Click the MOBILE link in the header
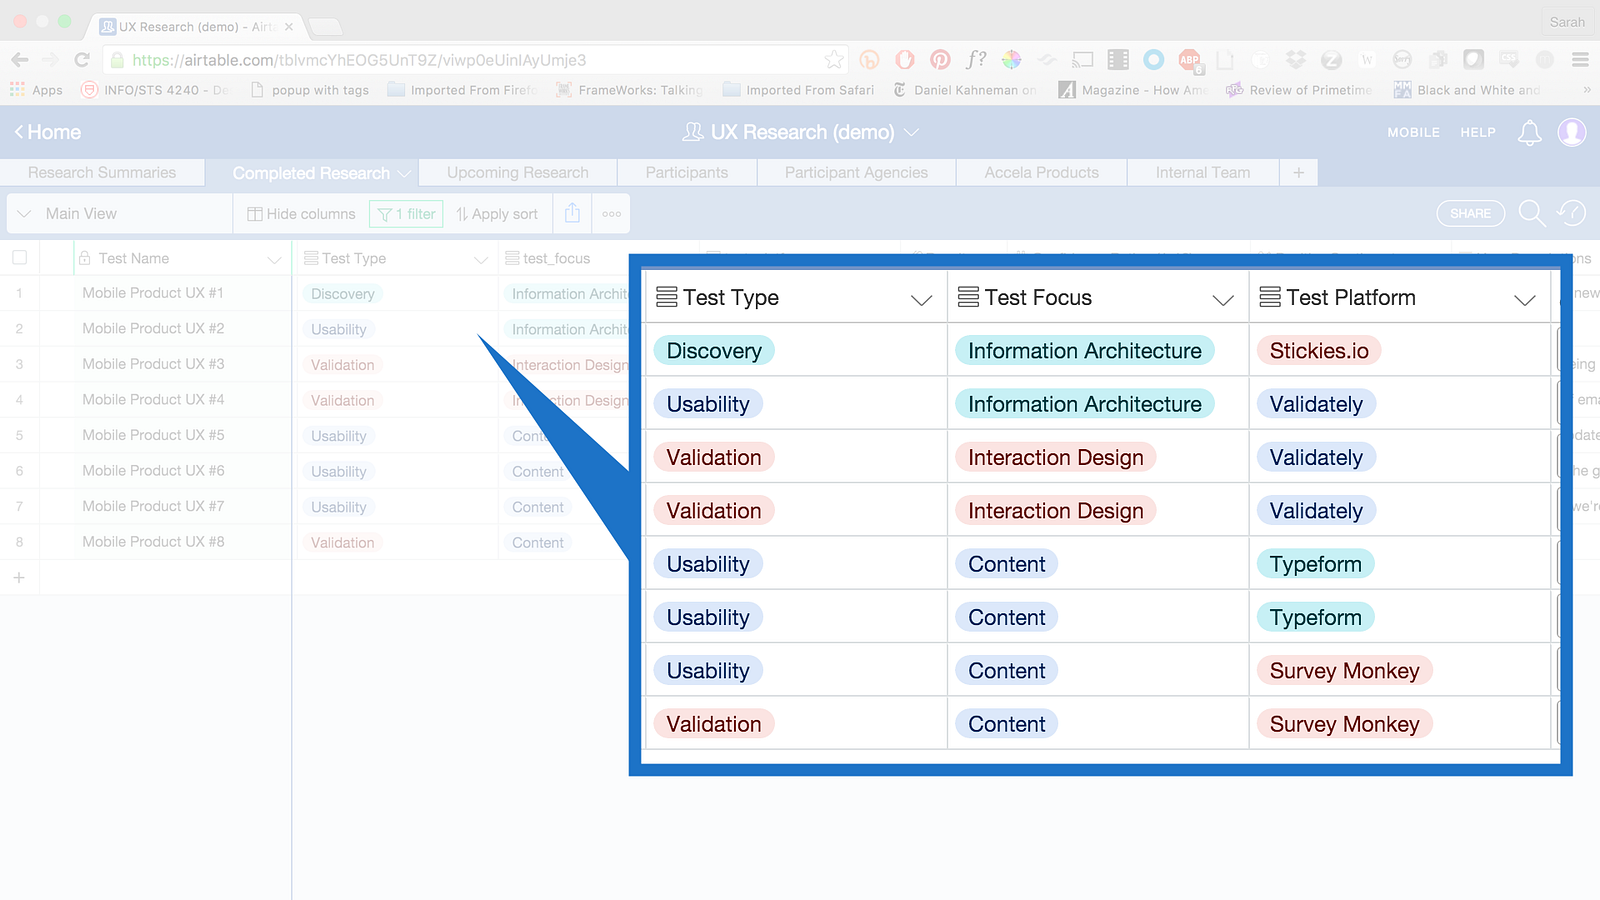1600x900 pixels. tap(1413, 132)
